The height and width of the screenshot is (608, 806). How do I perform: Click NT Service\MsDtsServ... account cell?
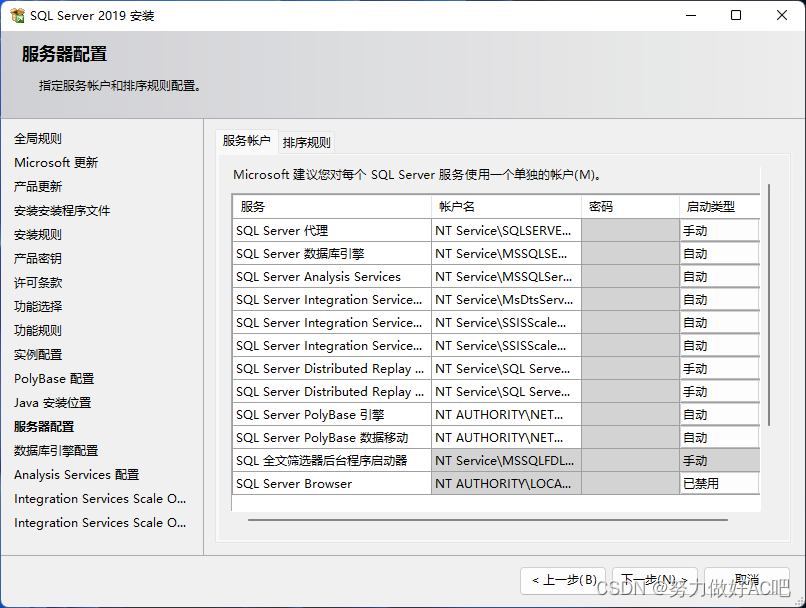coord(506,300)
